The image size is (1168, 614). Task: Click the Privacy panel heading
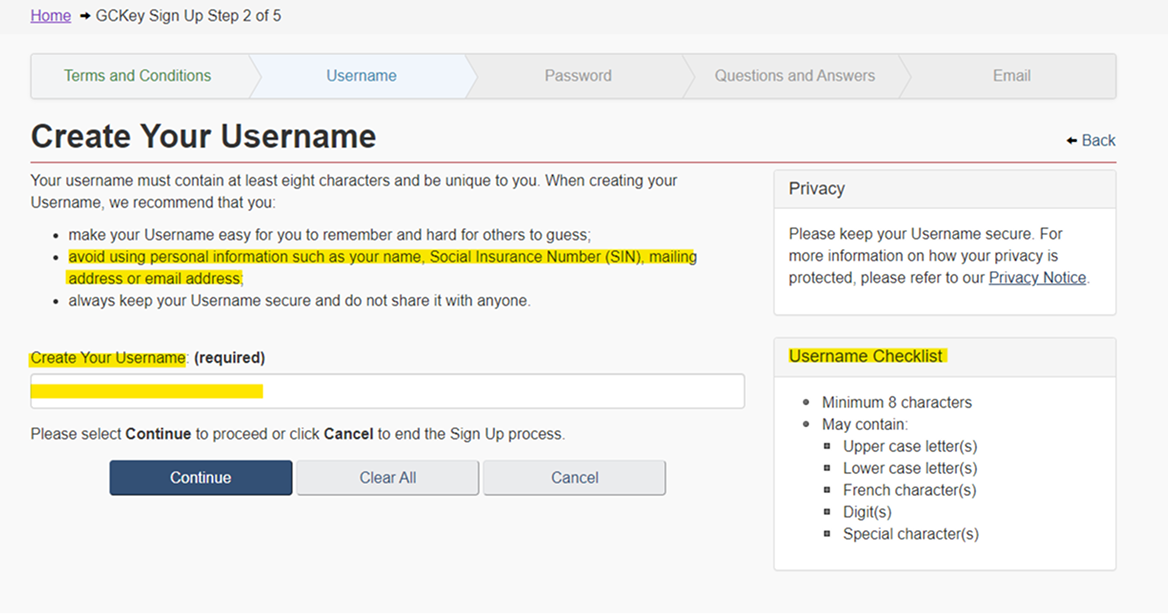[x=816, y=189]
